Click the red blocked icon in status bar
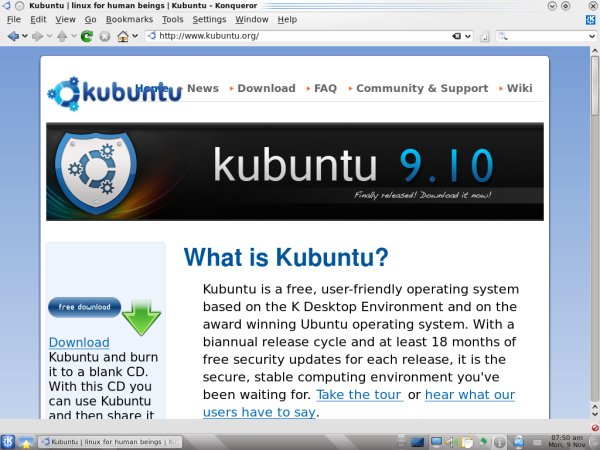The image size is (600, 450). pyautogui.click(x=595, y=427)
